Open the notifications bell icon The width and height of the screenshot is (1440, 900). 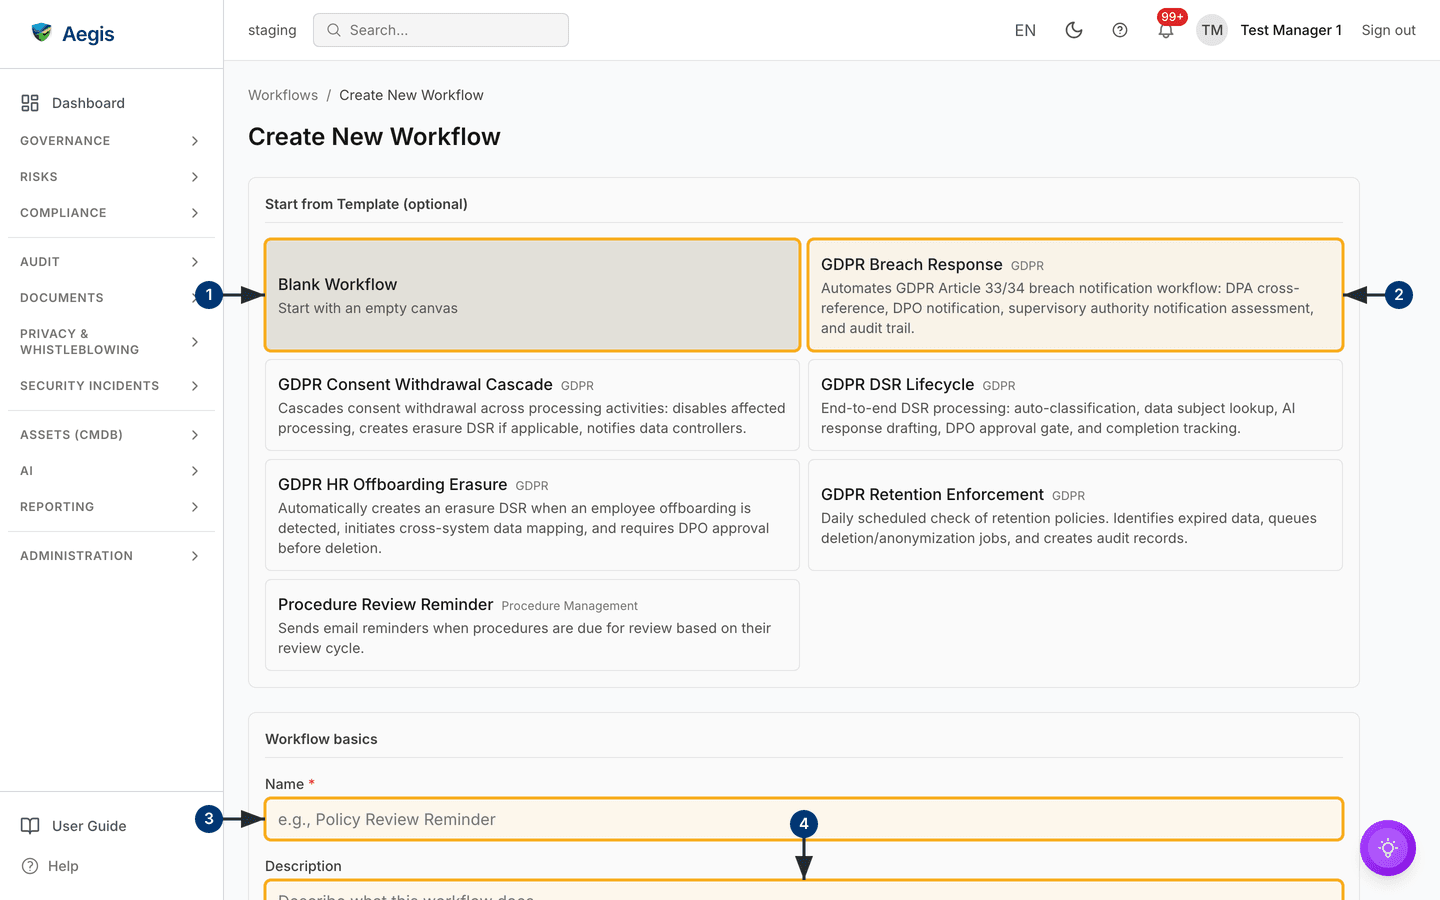pyautogui.click(x=1166, y=30)
